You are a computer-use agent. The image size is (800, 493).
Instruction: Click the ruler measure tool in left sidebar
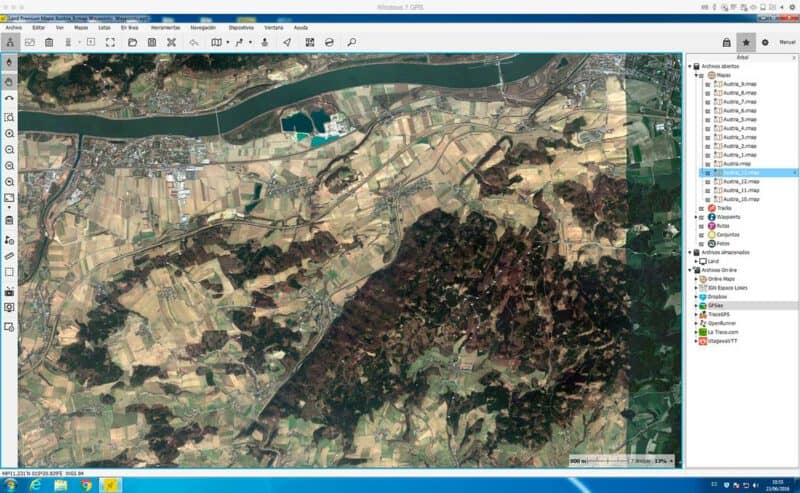click(9, 256)
